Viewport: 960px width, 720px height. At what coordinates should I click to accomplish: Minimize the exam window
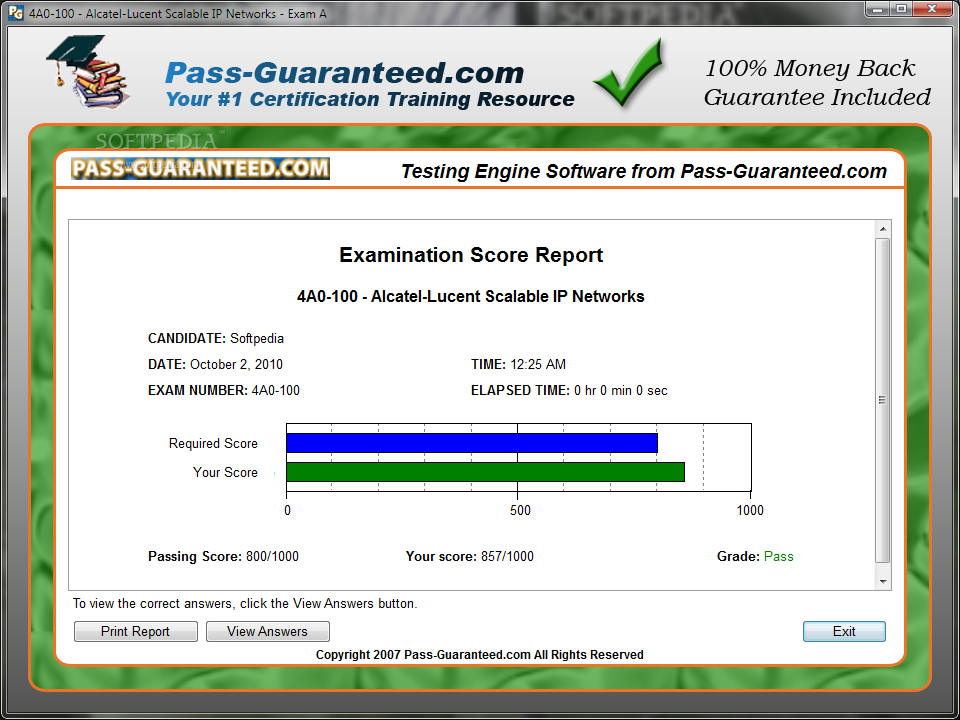[877, 9]
